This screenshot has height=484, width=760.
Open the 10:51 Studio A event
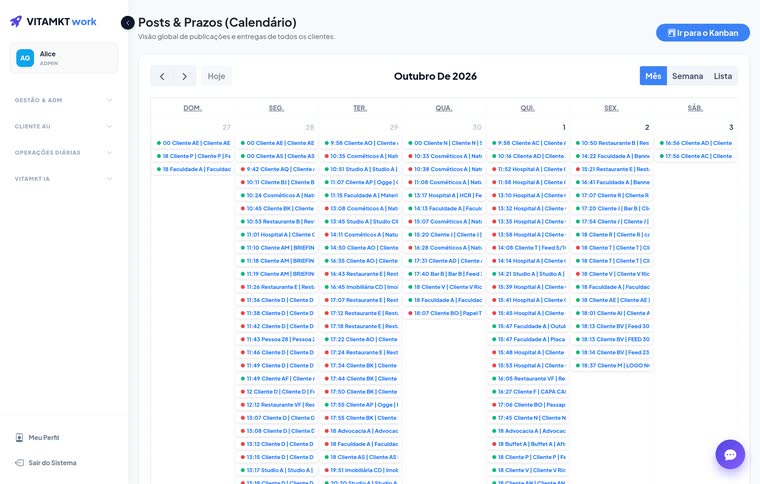pyautogui.click(x=361, y=169)
